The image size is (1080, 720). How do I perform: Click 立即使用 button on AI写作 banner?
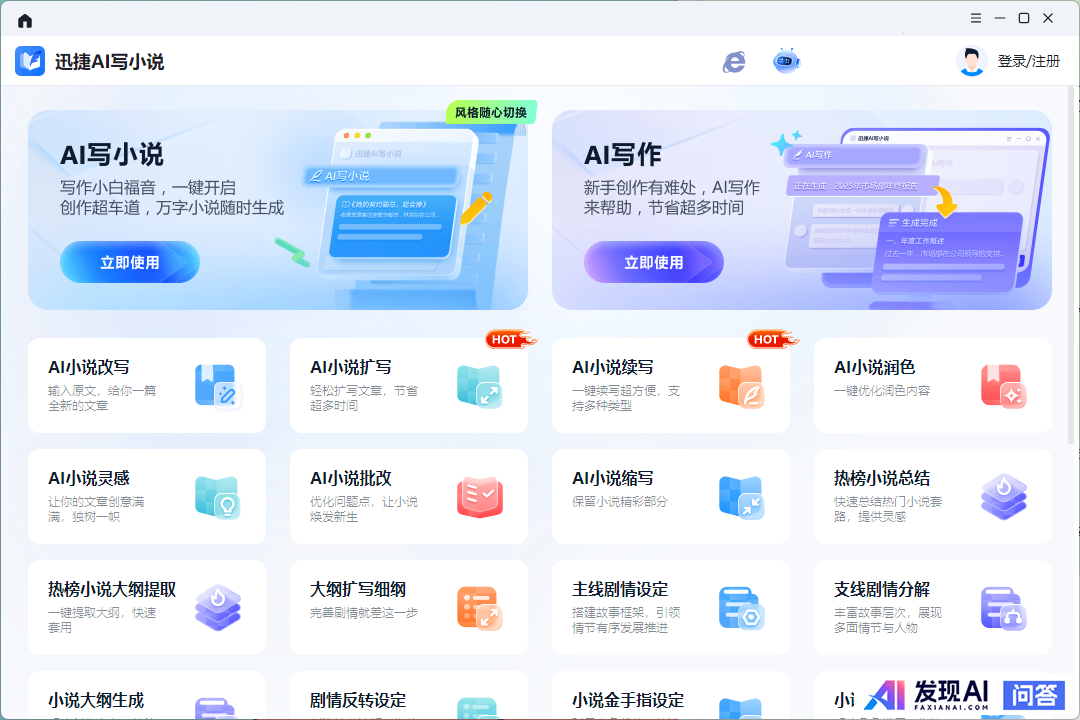tap(654, 263)
